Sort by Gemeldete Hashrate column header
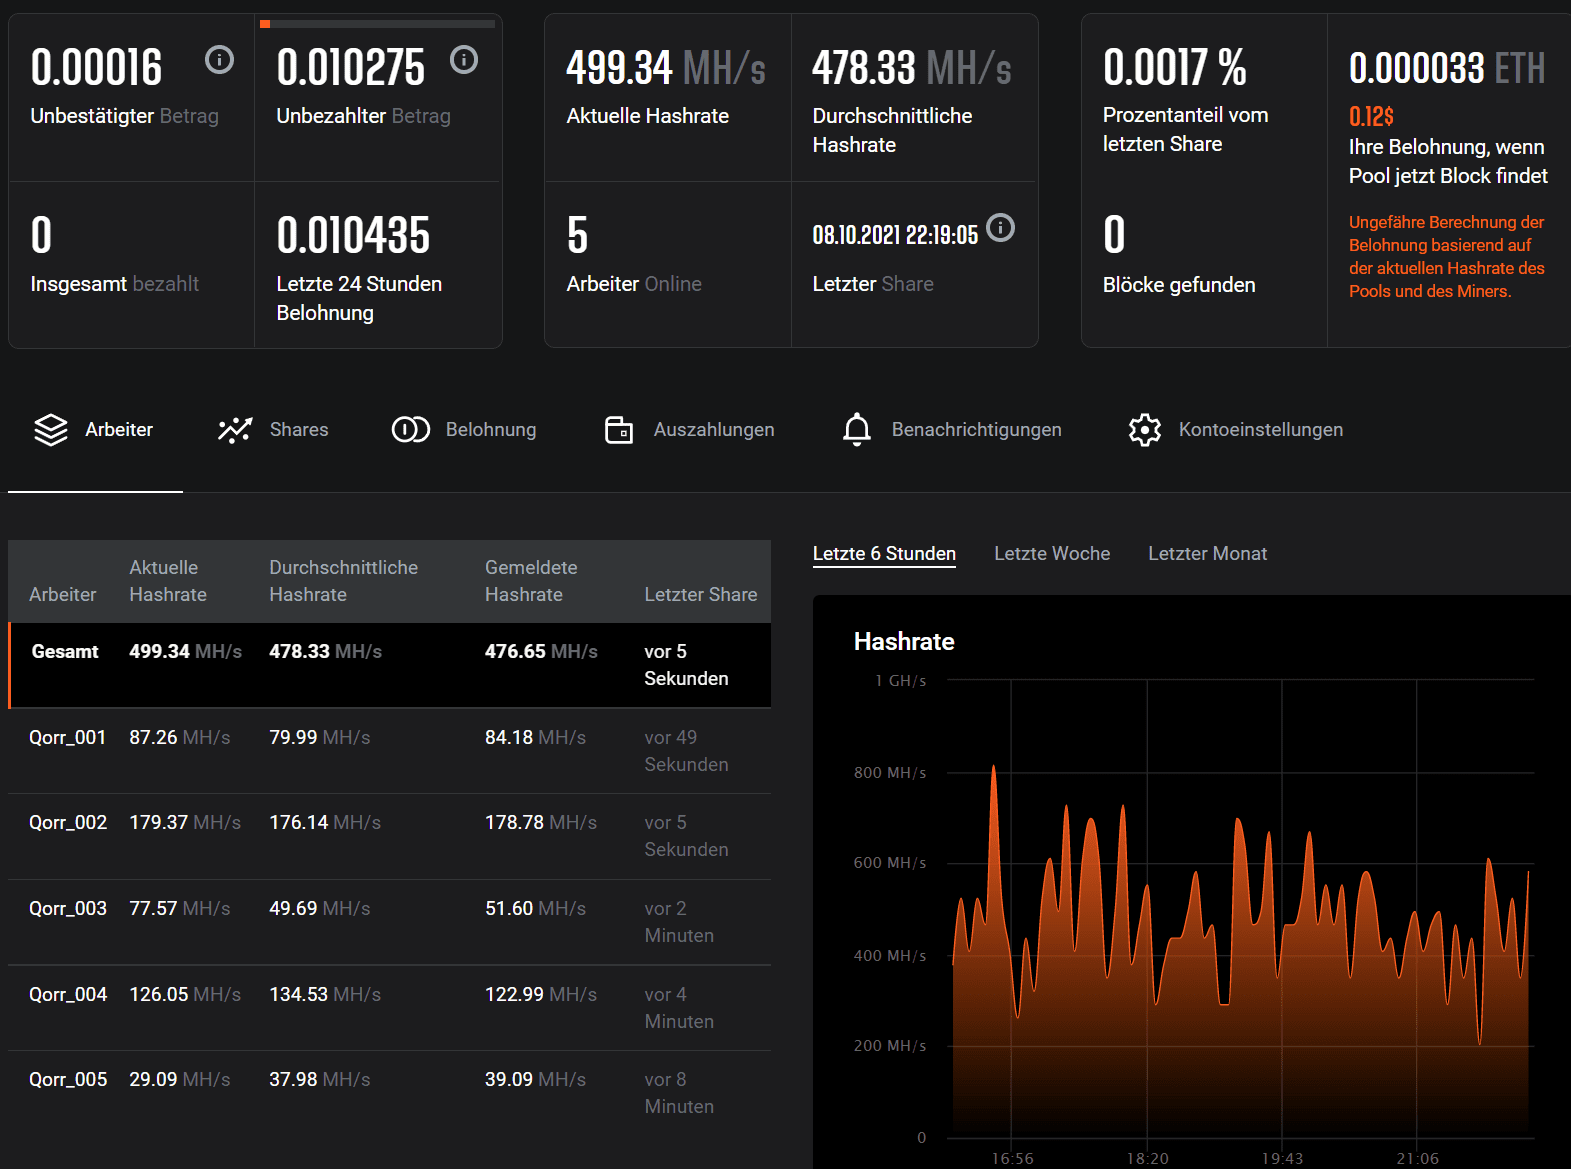This screenshot has width=1571, height=1169. point(531,581)
